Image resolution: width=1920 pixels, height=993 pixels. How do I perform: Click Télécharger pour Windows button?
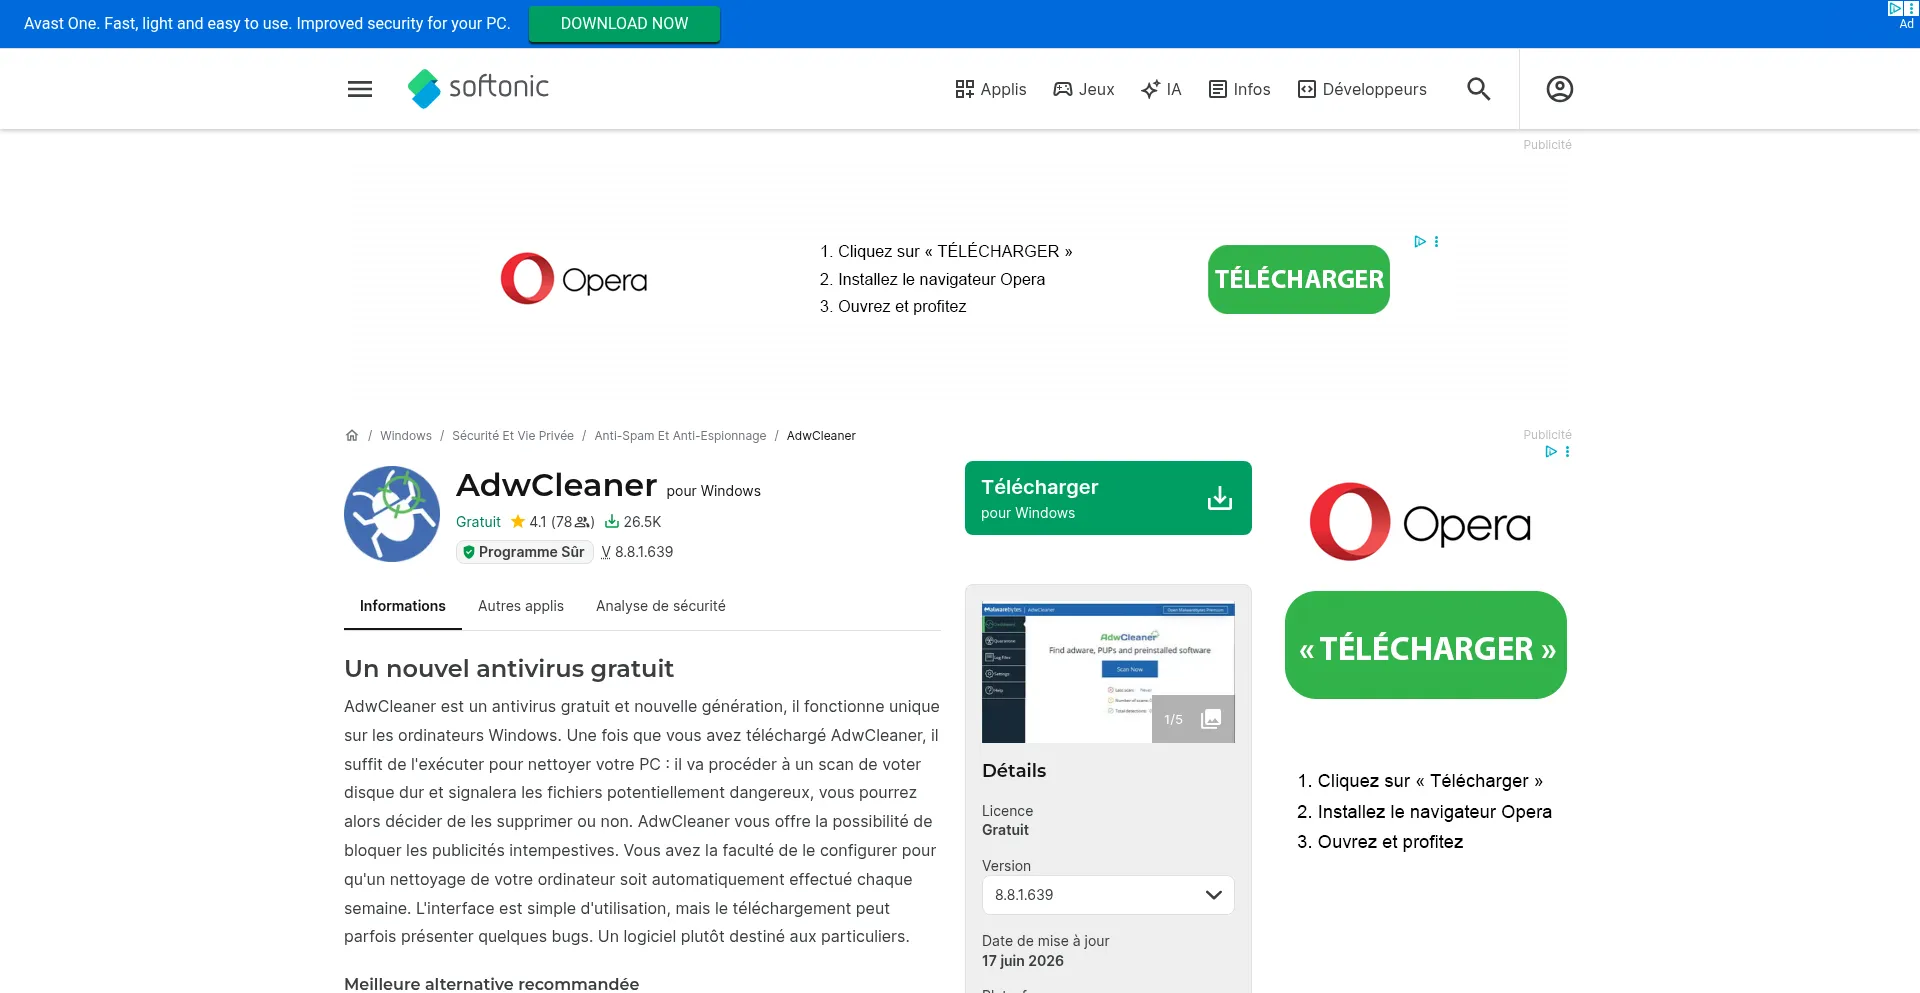click(x=1108, y=498)
